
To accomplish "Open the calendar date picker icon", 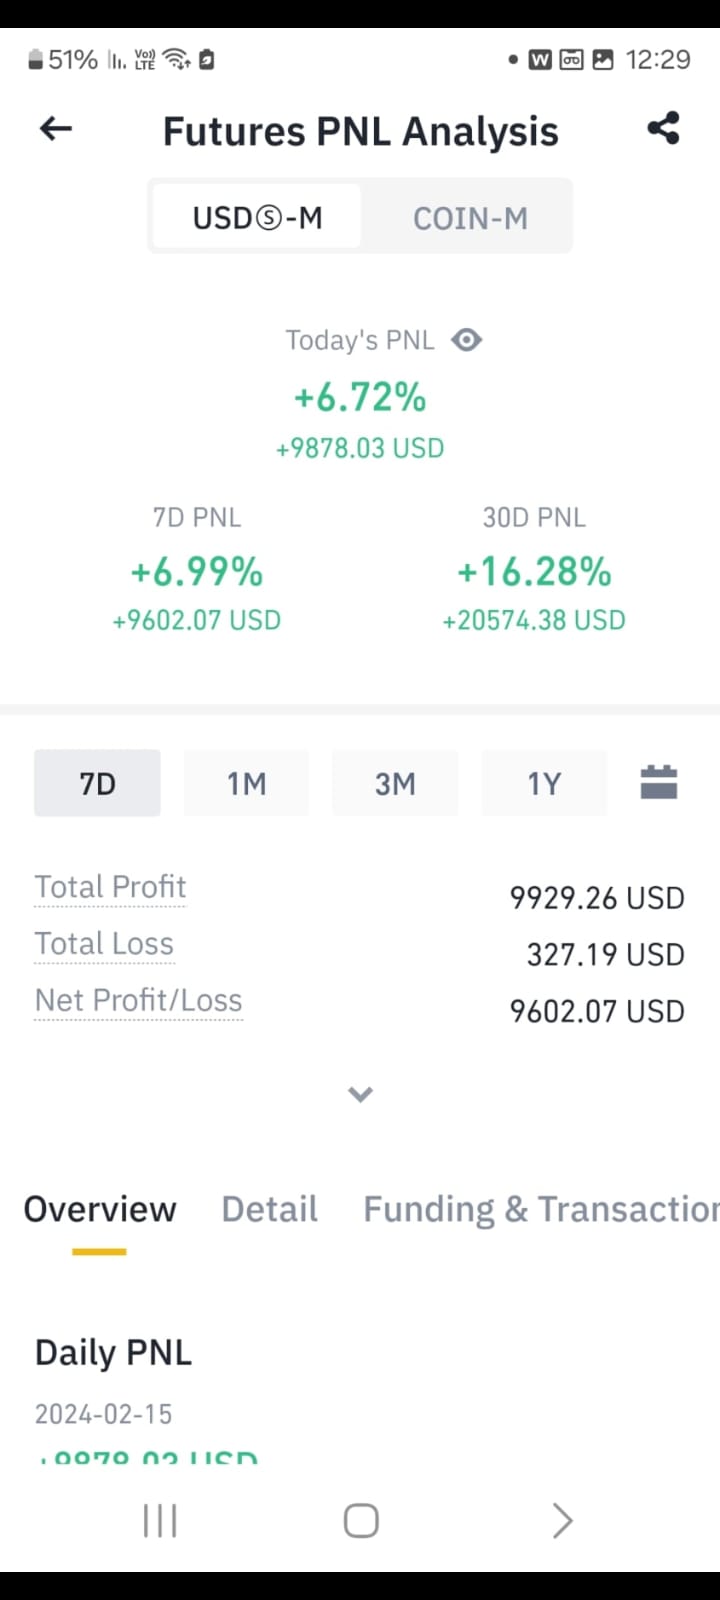I will (658, 783).
